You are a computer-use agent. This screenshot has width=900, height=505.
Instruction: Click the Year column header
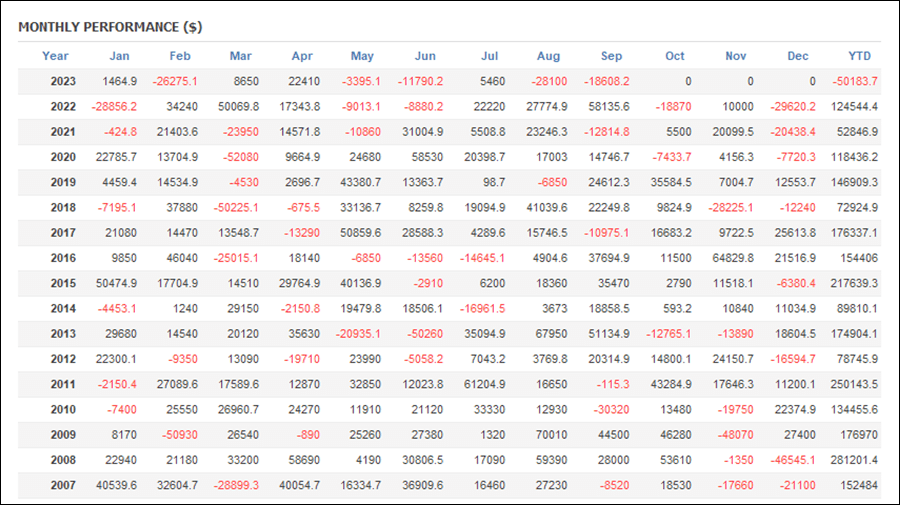55,56
